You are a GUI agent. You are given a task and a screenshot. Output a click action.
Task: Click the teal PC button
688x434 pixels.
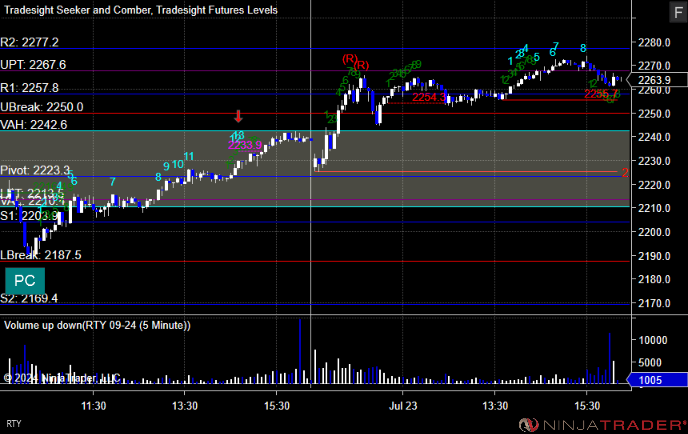tap(25, 280)
